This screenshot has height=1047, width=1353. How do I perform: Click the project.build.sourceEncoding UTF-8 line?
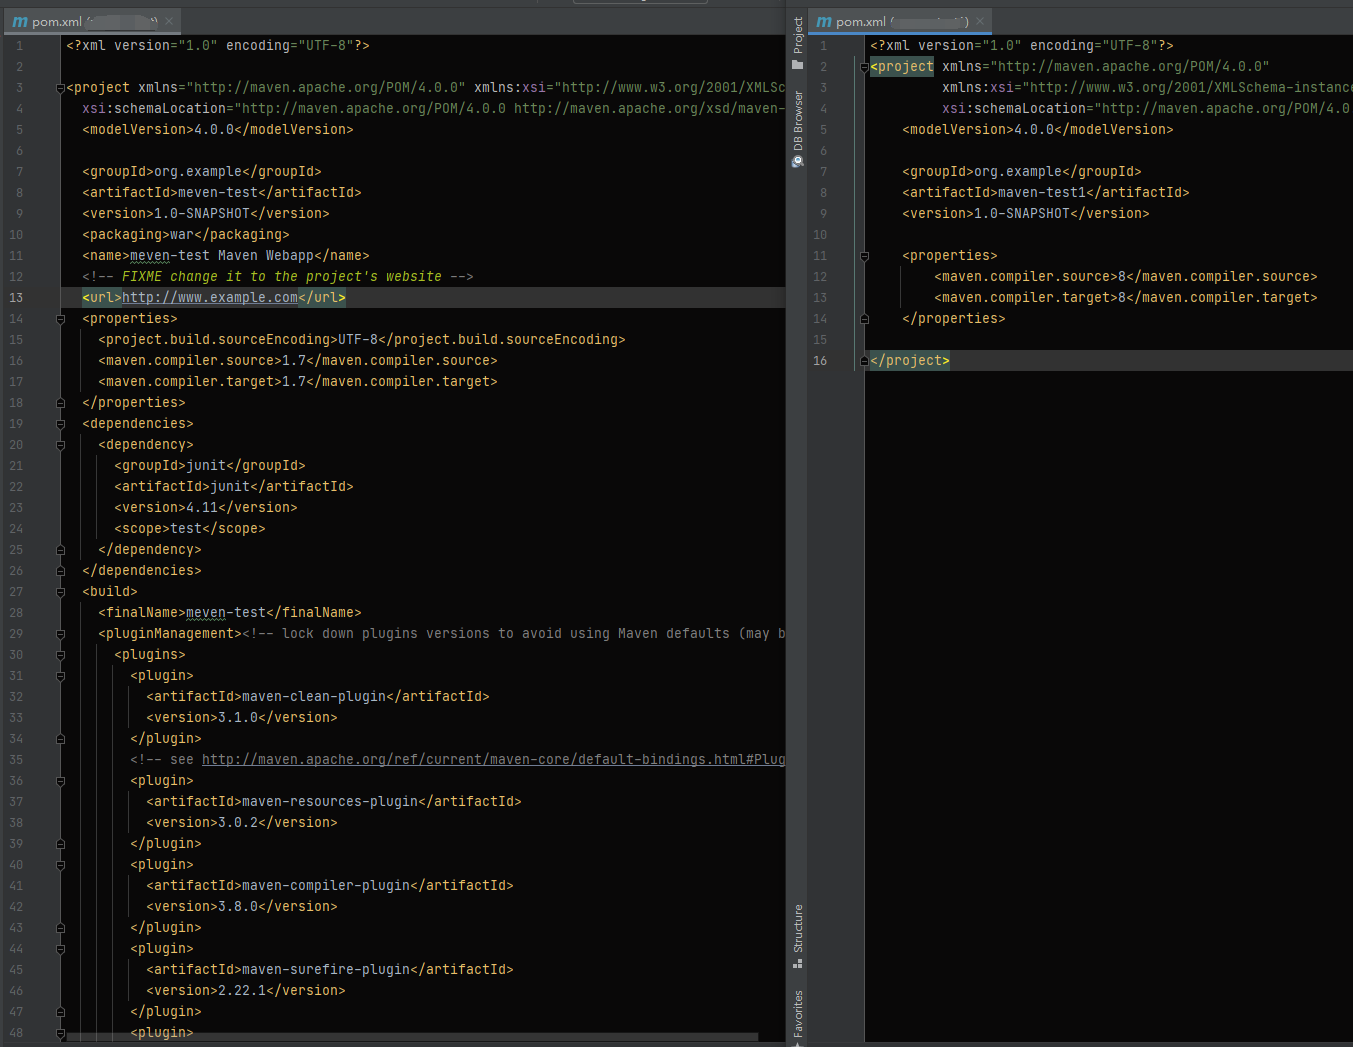pos(362,340)
